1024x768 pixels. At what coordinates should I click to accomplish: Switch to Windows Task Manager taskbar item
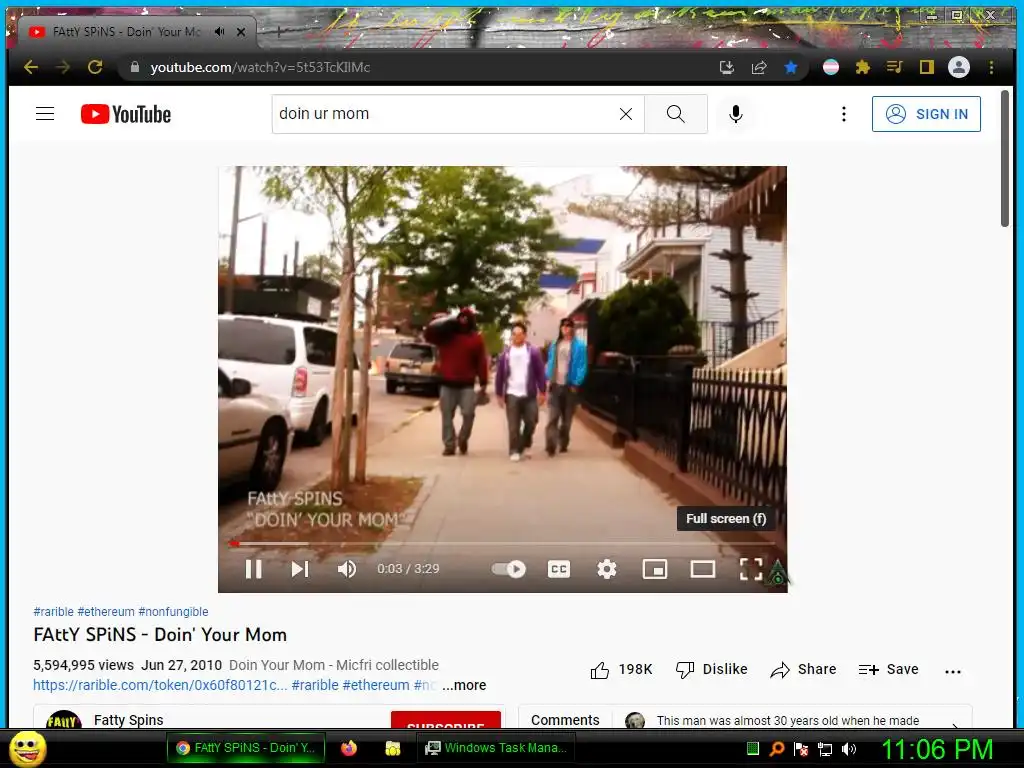click(x=496, y=748)
